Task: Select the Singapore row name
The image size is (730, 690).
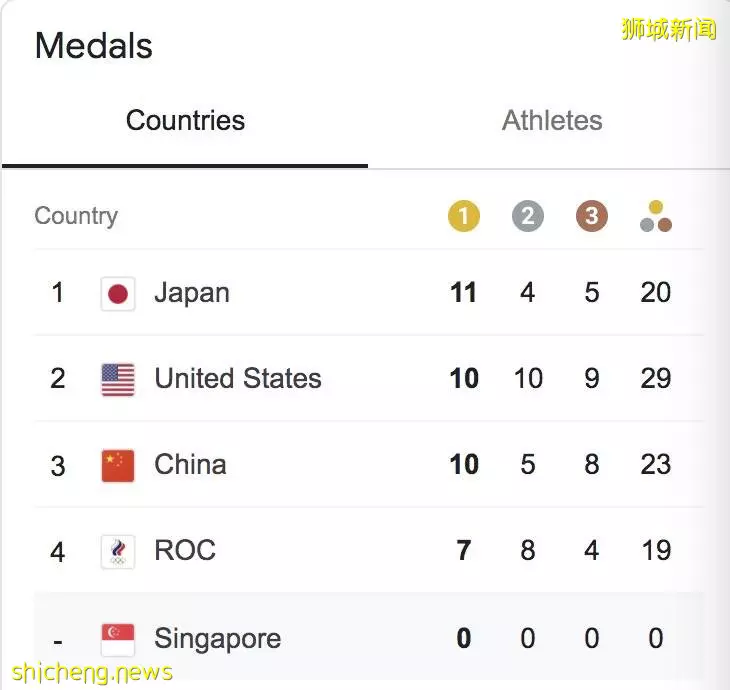Action: [217, 639]
